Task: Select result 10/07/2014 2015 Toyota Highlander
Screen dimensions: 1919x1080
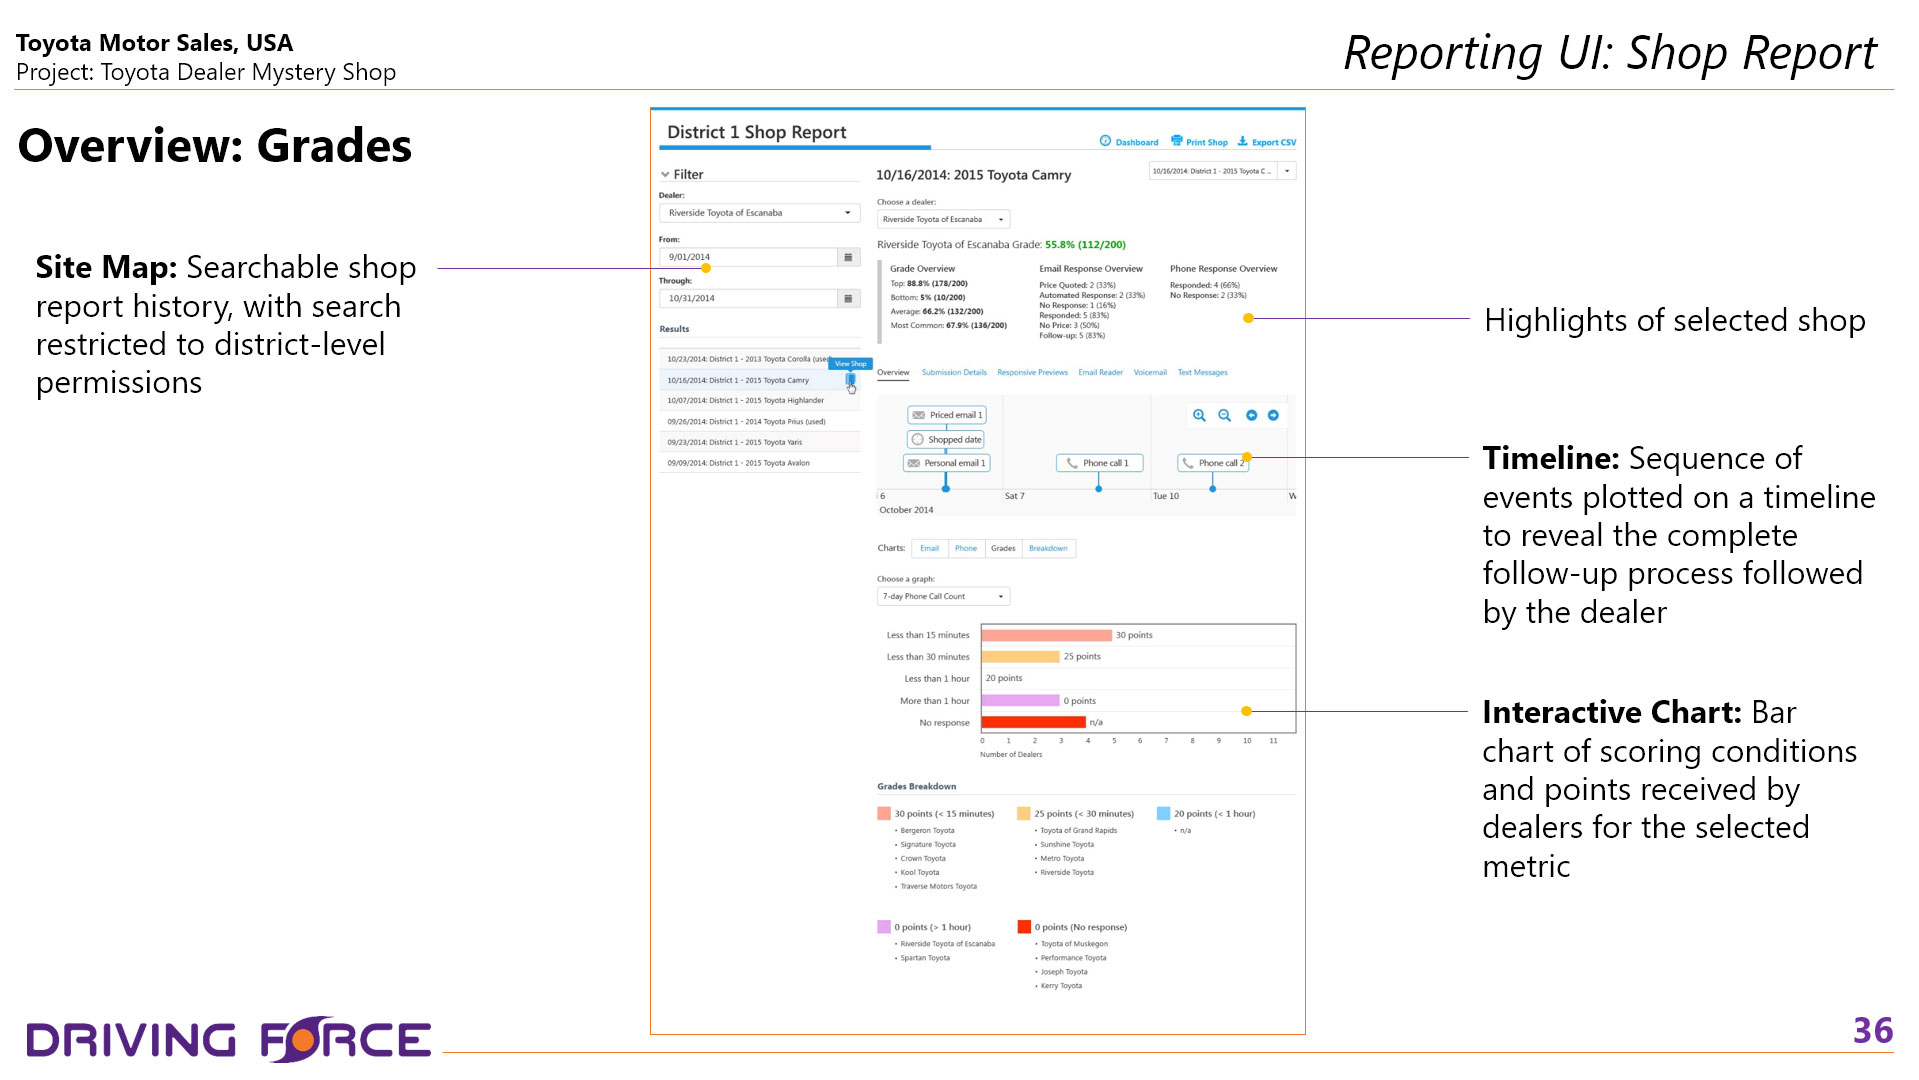Action: point(759,401)
